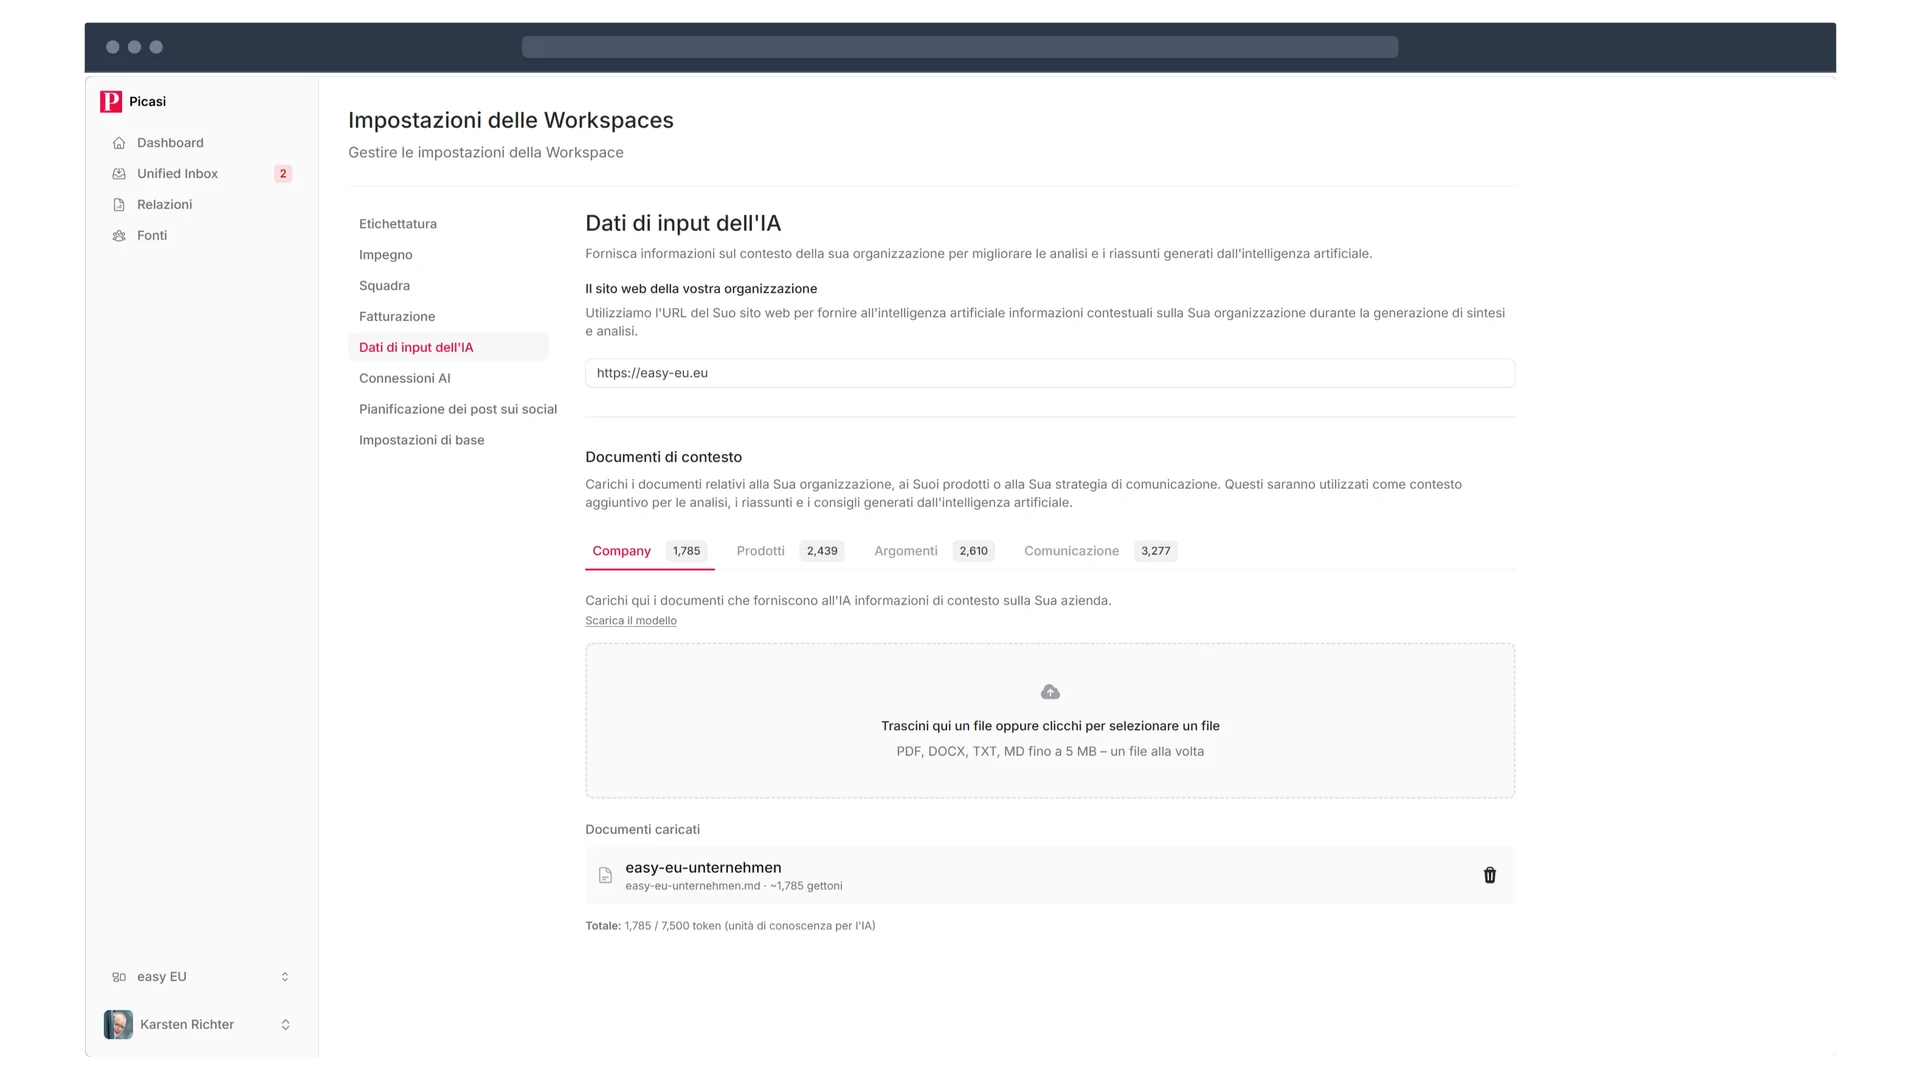This screenshot has width=1920, height=1080.
Task: Expand the easy EU workspace switcher chevrons
Action: [x=285, y=977]
